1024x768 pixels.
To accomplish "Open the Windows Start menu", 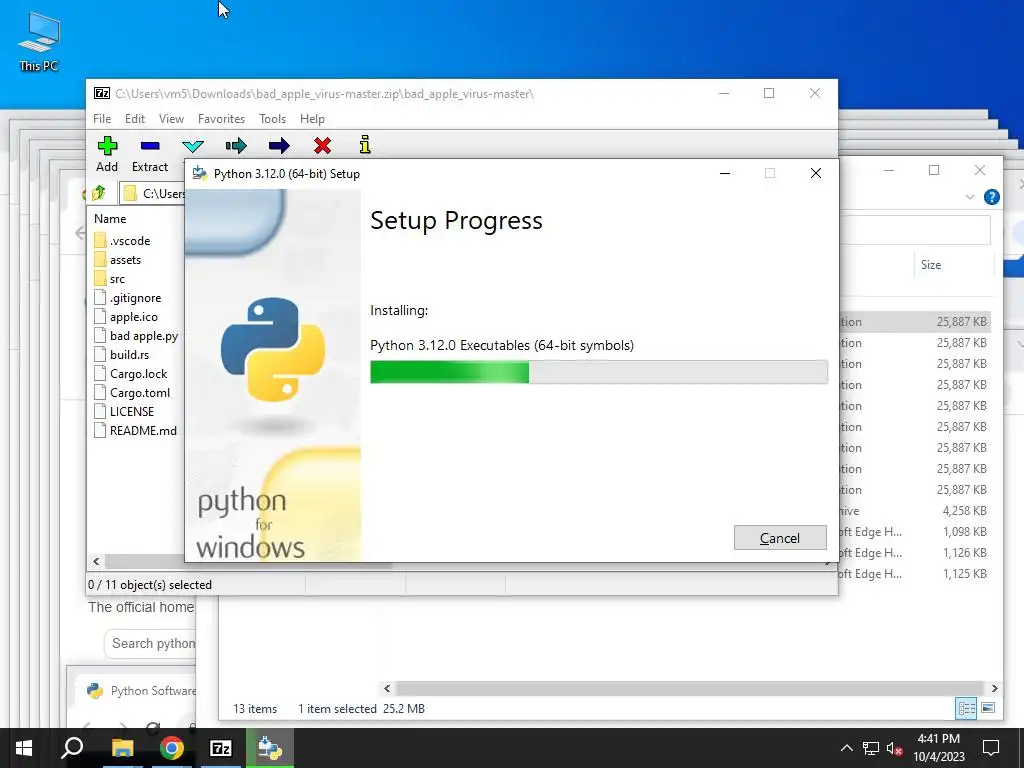I will pos(24,748).
